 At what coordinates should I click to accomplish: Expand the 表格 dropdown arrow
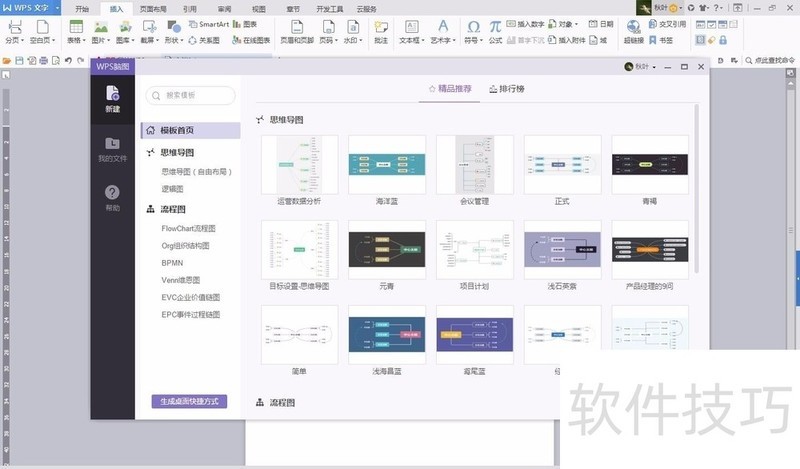(x=84, y=40)
